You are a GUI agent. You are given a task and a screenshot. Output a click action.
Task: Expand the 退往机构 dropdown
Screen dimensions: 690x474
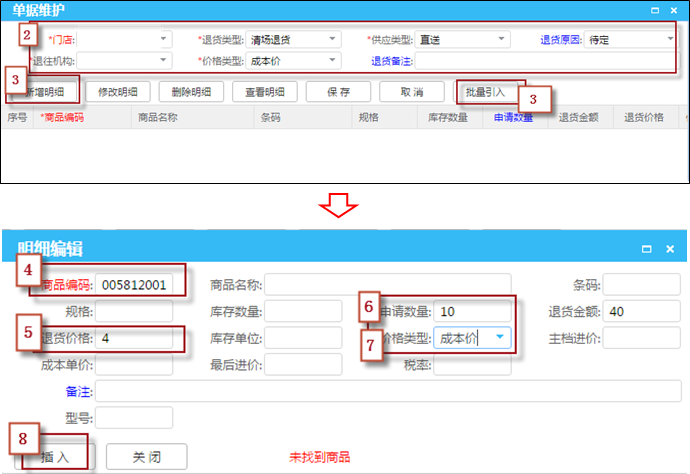(x=163, y=60)
